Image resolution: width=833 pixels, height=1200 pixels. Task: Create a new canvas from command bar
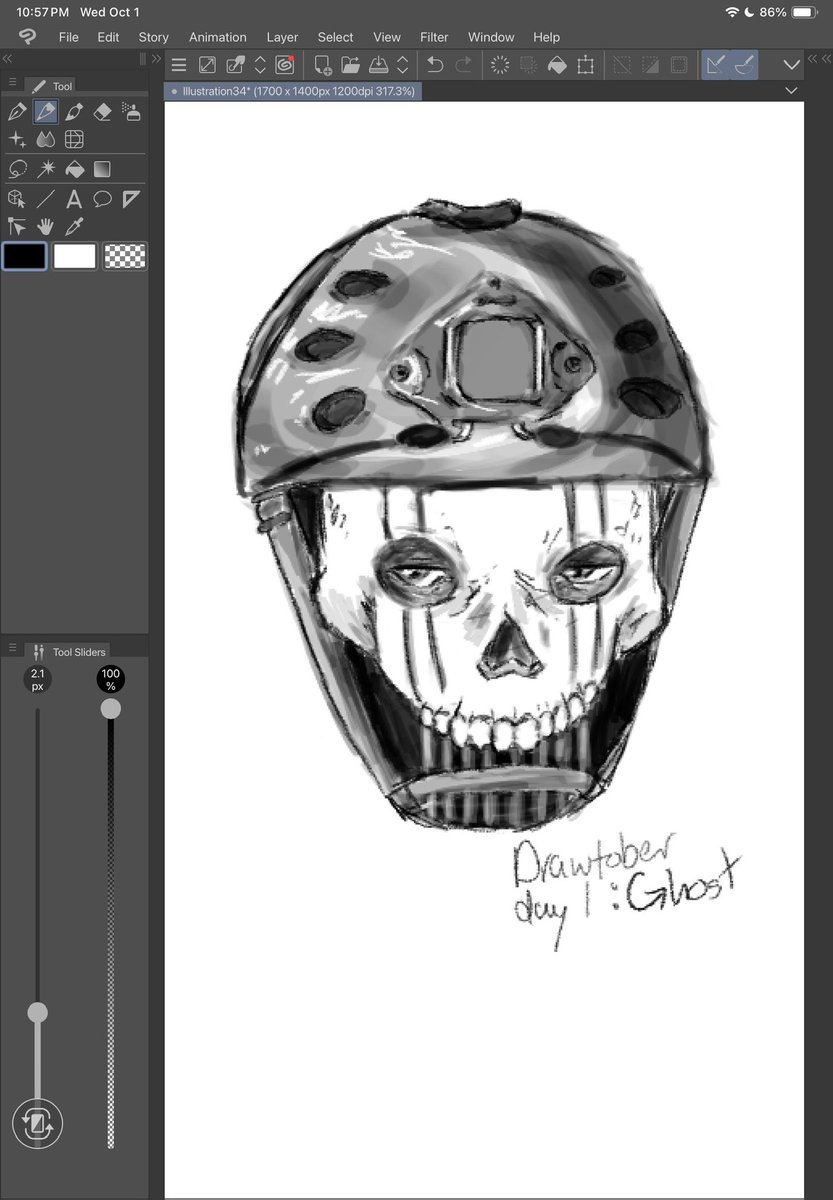[323, 66]
